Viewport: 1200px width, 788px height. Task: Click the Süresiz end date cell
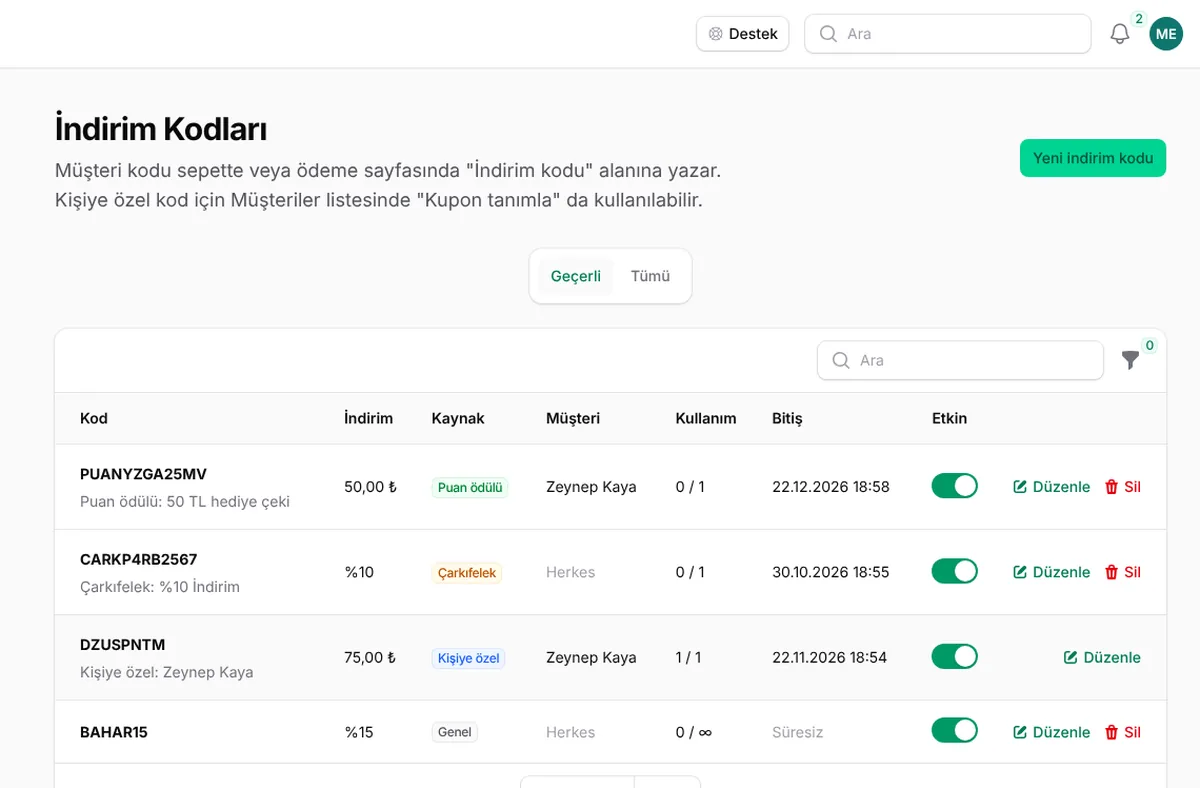(798, 732)
